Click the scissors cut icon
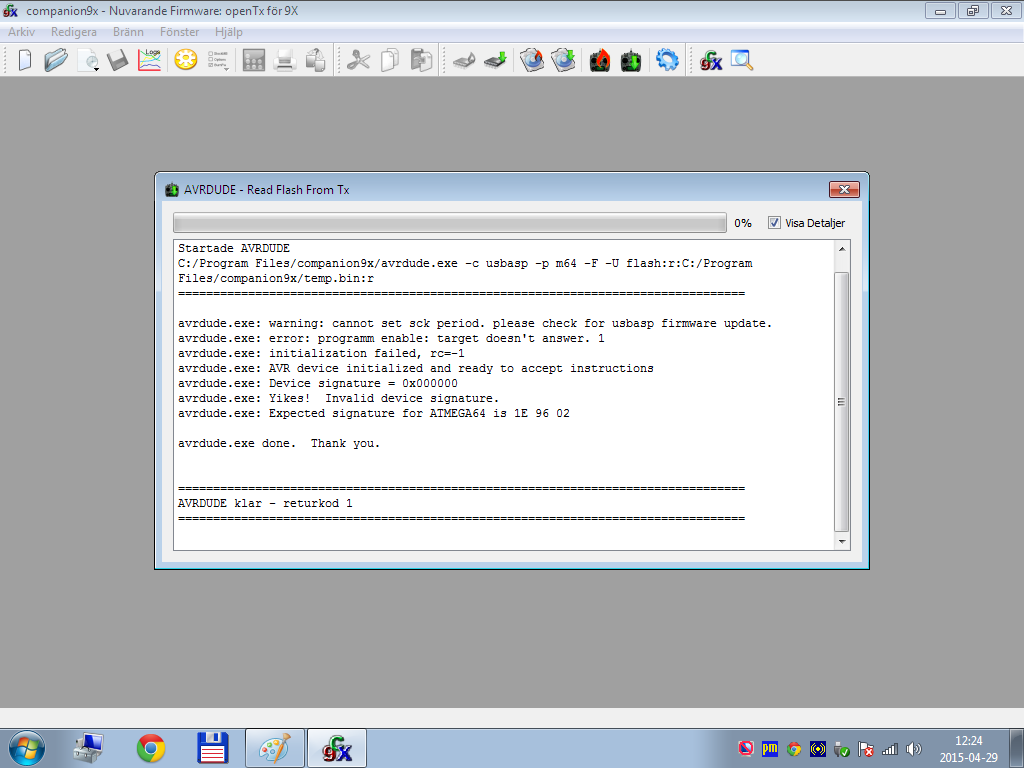 click(359, 60)
